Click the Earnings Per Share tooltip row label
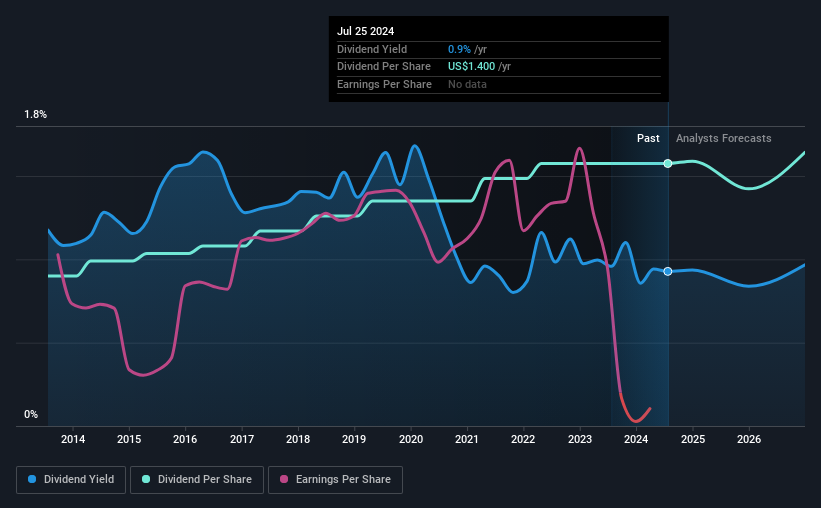This screenshot has height=508, width=821. (x=384, y=84)
